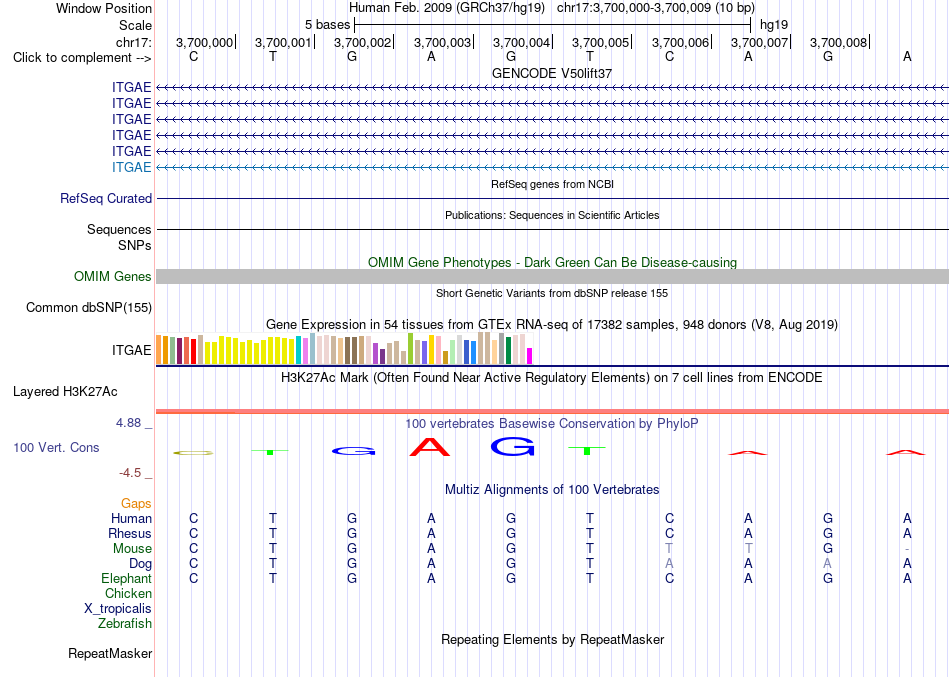Click the '5 bases' scale bar text
The image size is (950, 677).
(327, 25)
